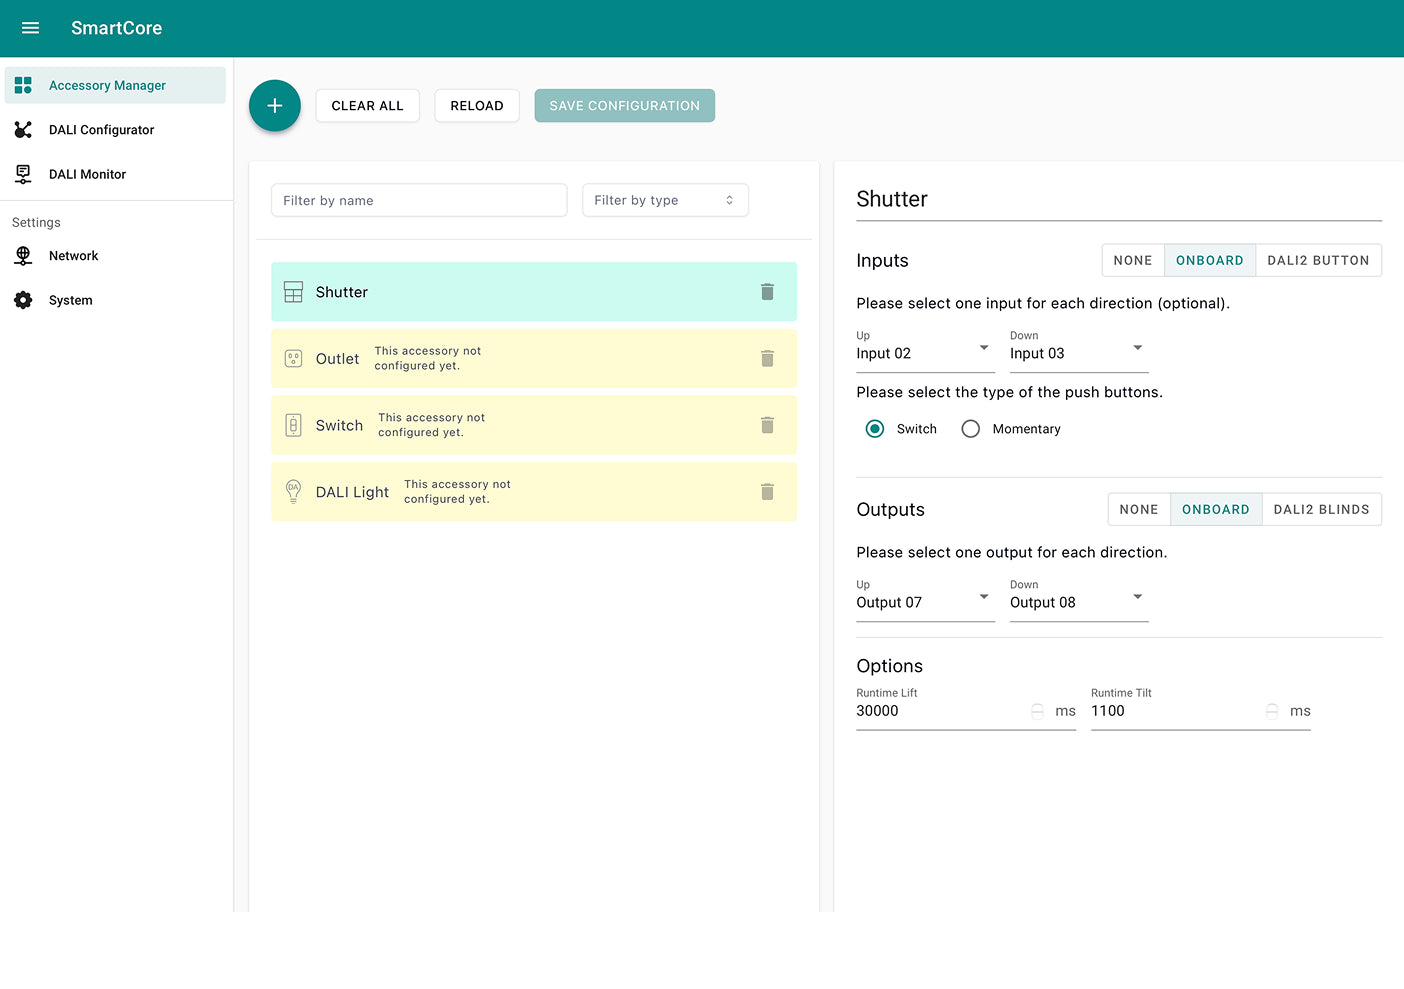Viewport: 1404px width, 989px height.
Task: Choose the Momentary radio option
Action: tap(970, 429)
